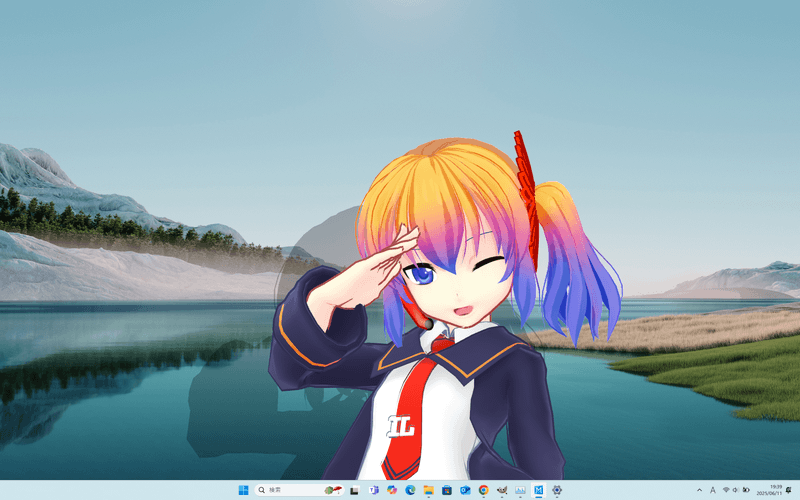Open the notification bell icon
This screenshot has height=500, width=800.
789,490
